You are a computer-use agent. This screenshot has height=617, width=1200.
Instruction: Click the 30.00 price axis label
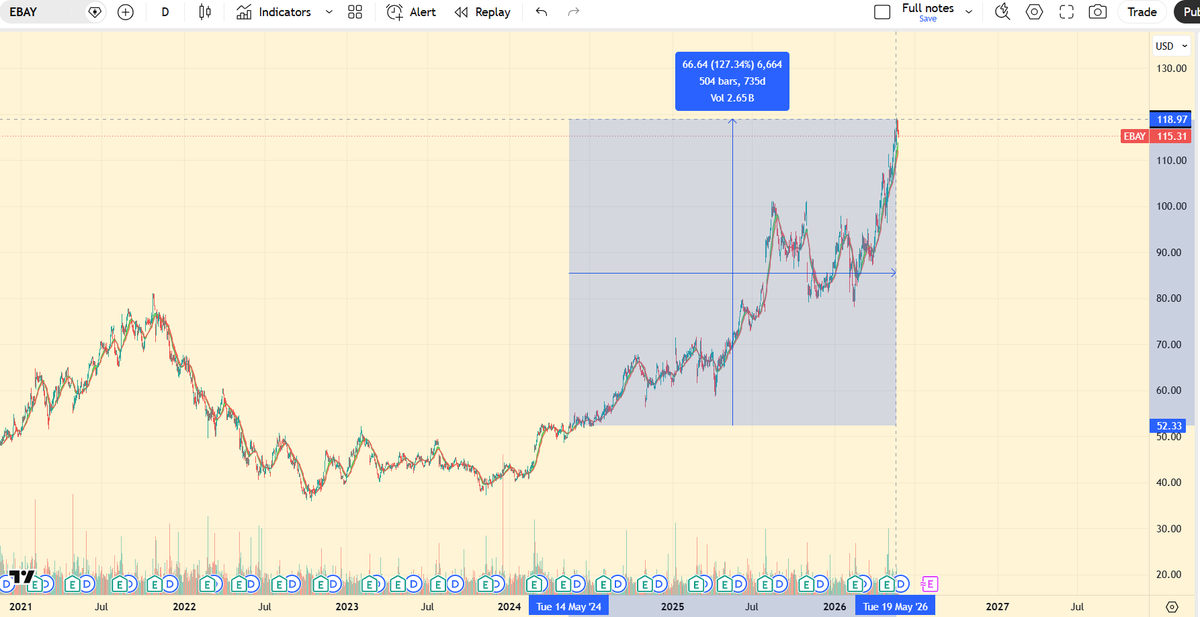pos(1170,528)
